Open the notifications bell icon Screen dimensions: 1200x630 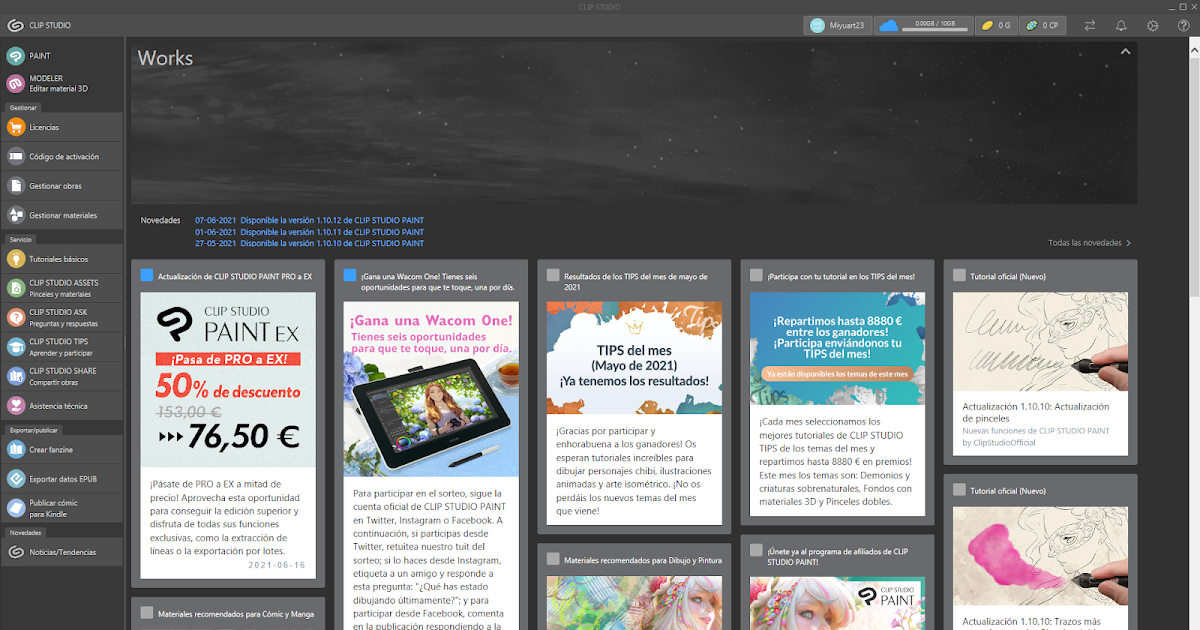pos(1121,25)
